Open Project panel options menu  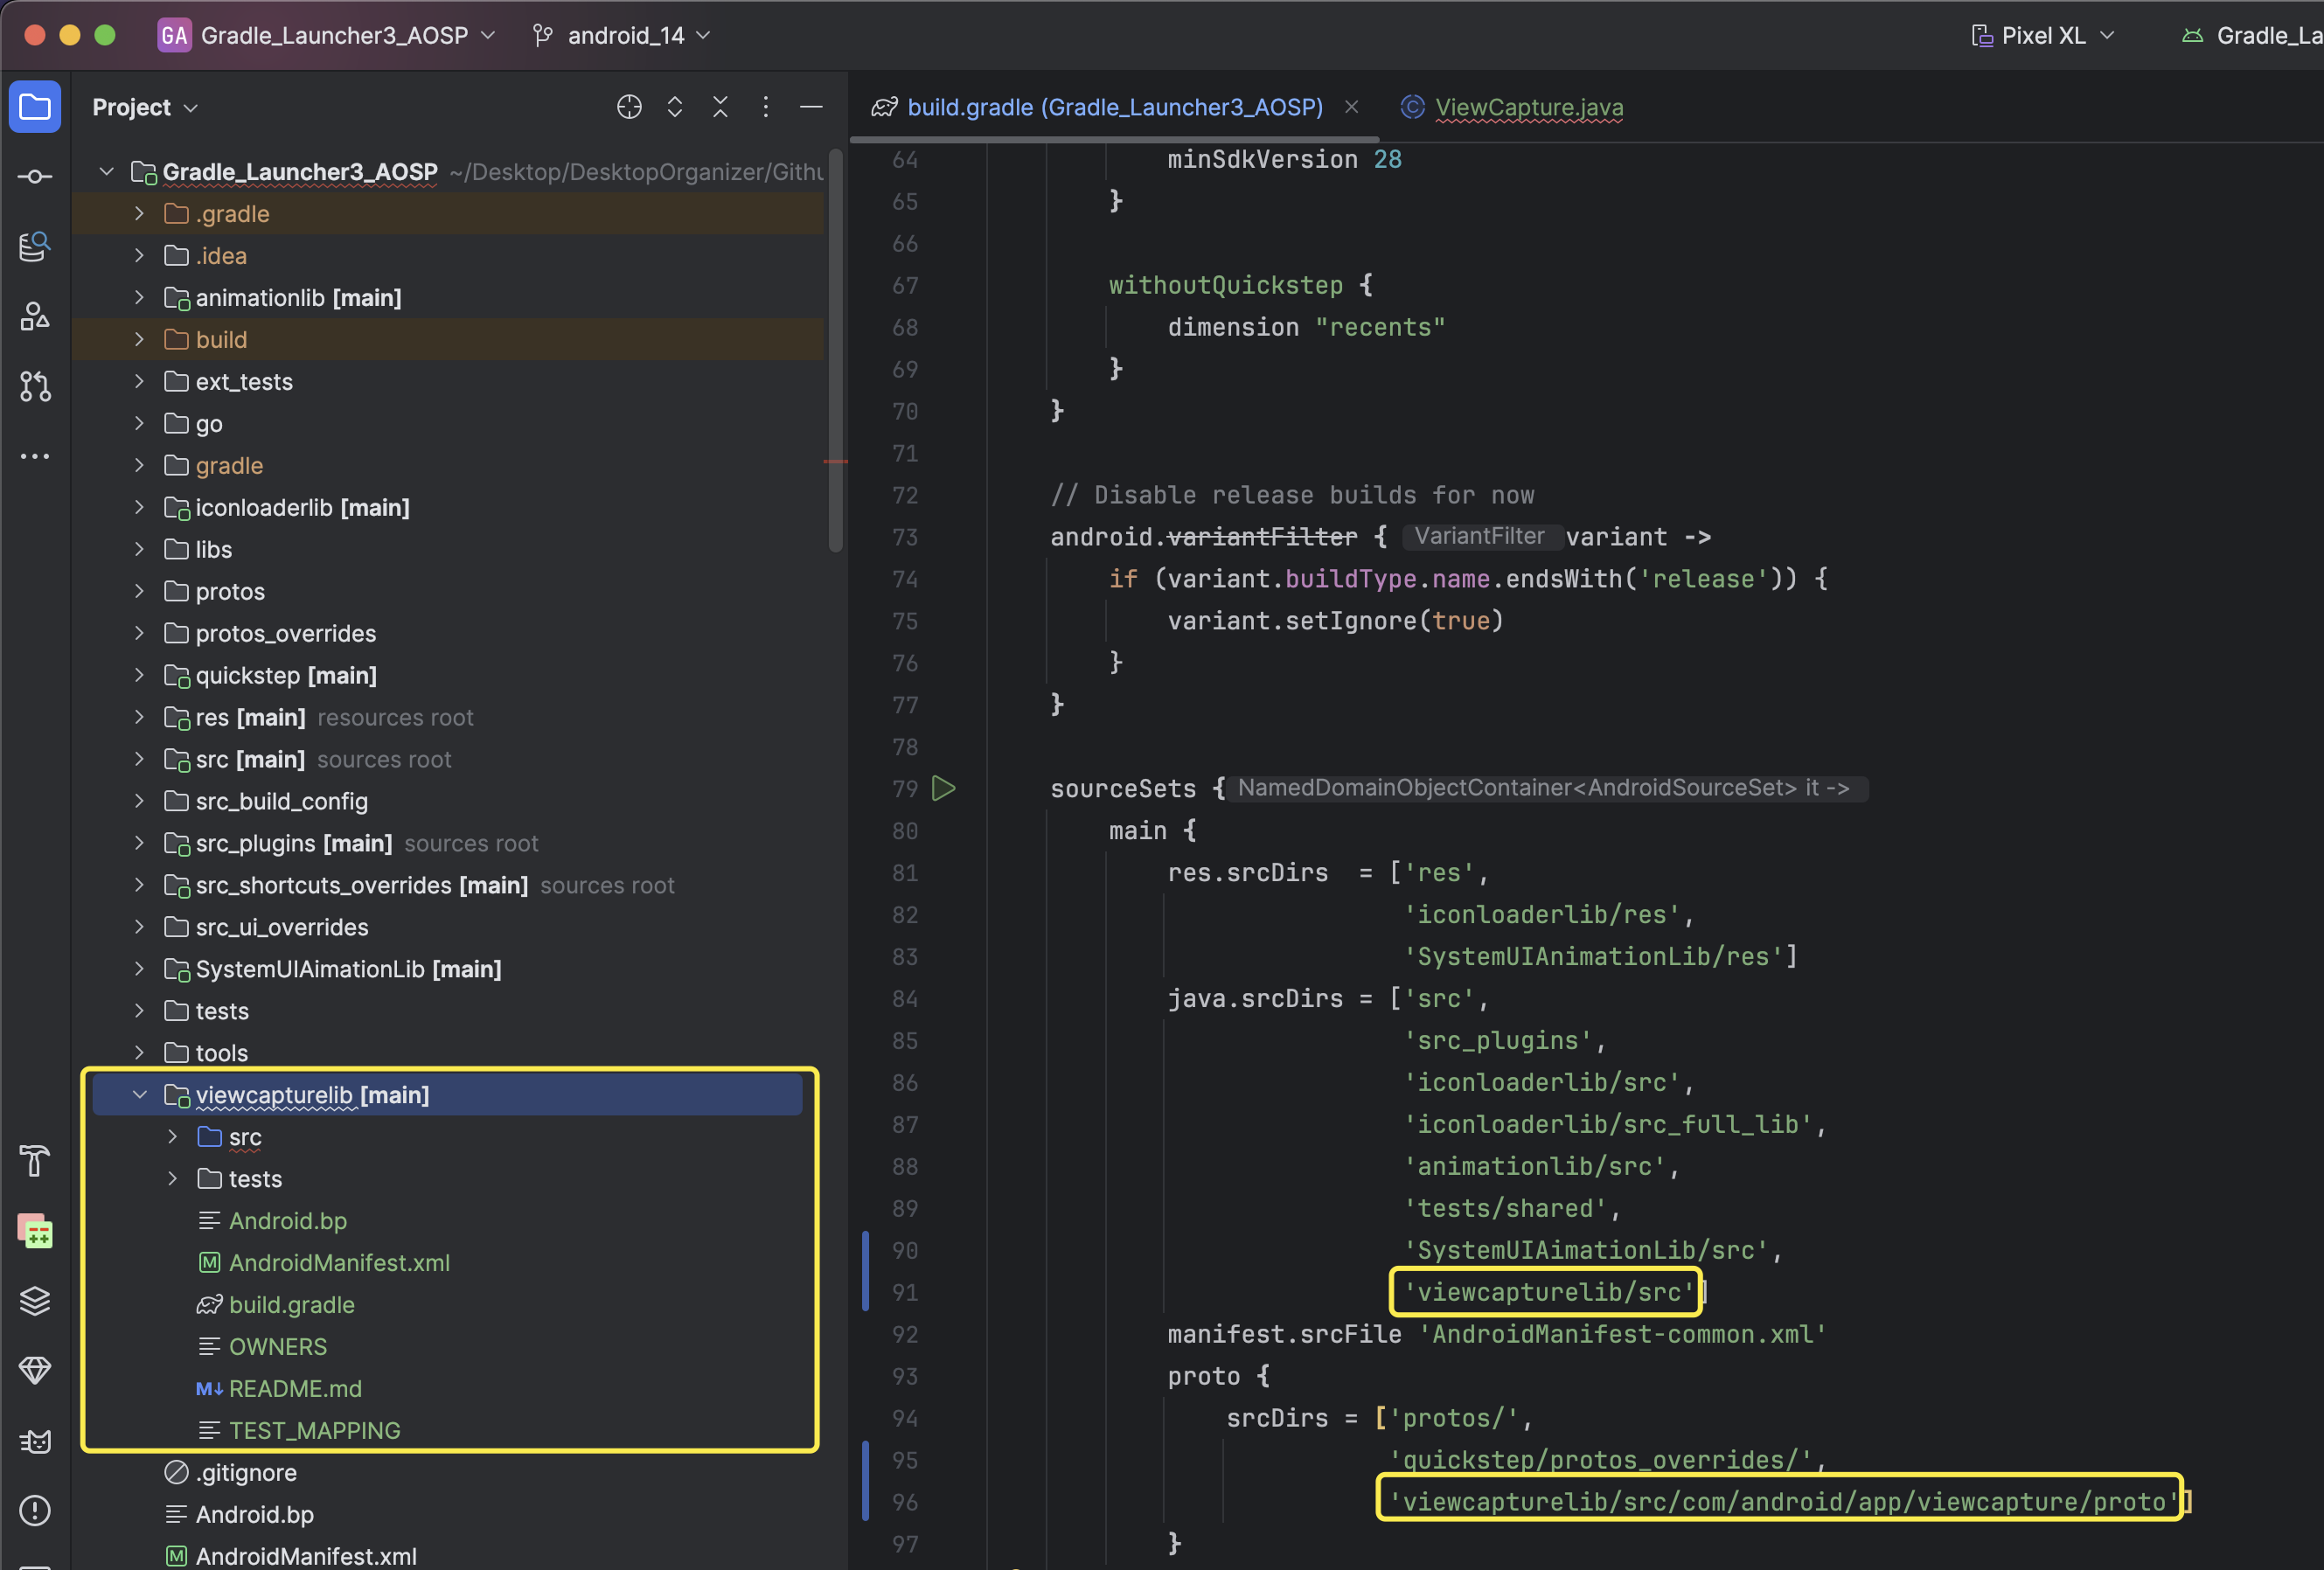766,107
